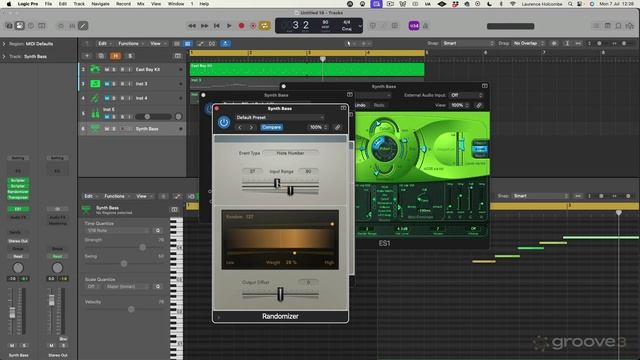Toggle the Metronome button
The height and width of the screenshot is (360, 640).
coord(425,26)
